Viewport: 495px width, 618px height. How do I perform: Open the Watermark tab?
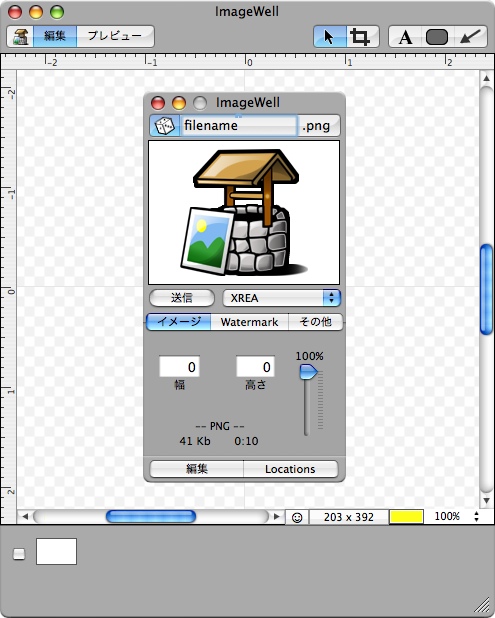point(249,322)
